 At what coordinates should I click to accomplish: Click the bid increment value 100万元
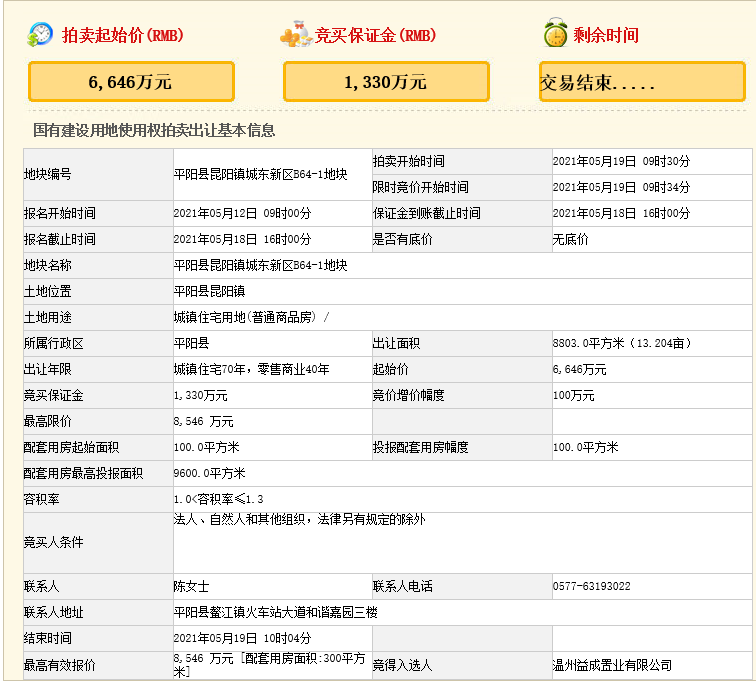[x=573, y=395]
